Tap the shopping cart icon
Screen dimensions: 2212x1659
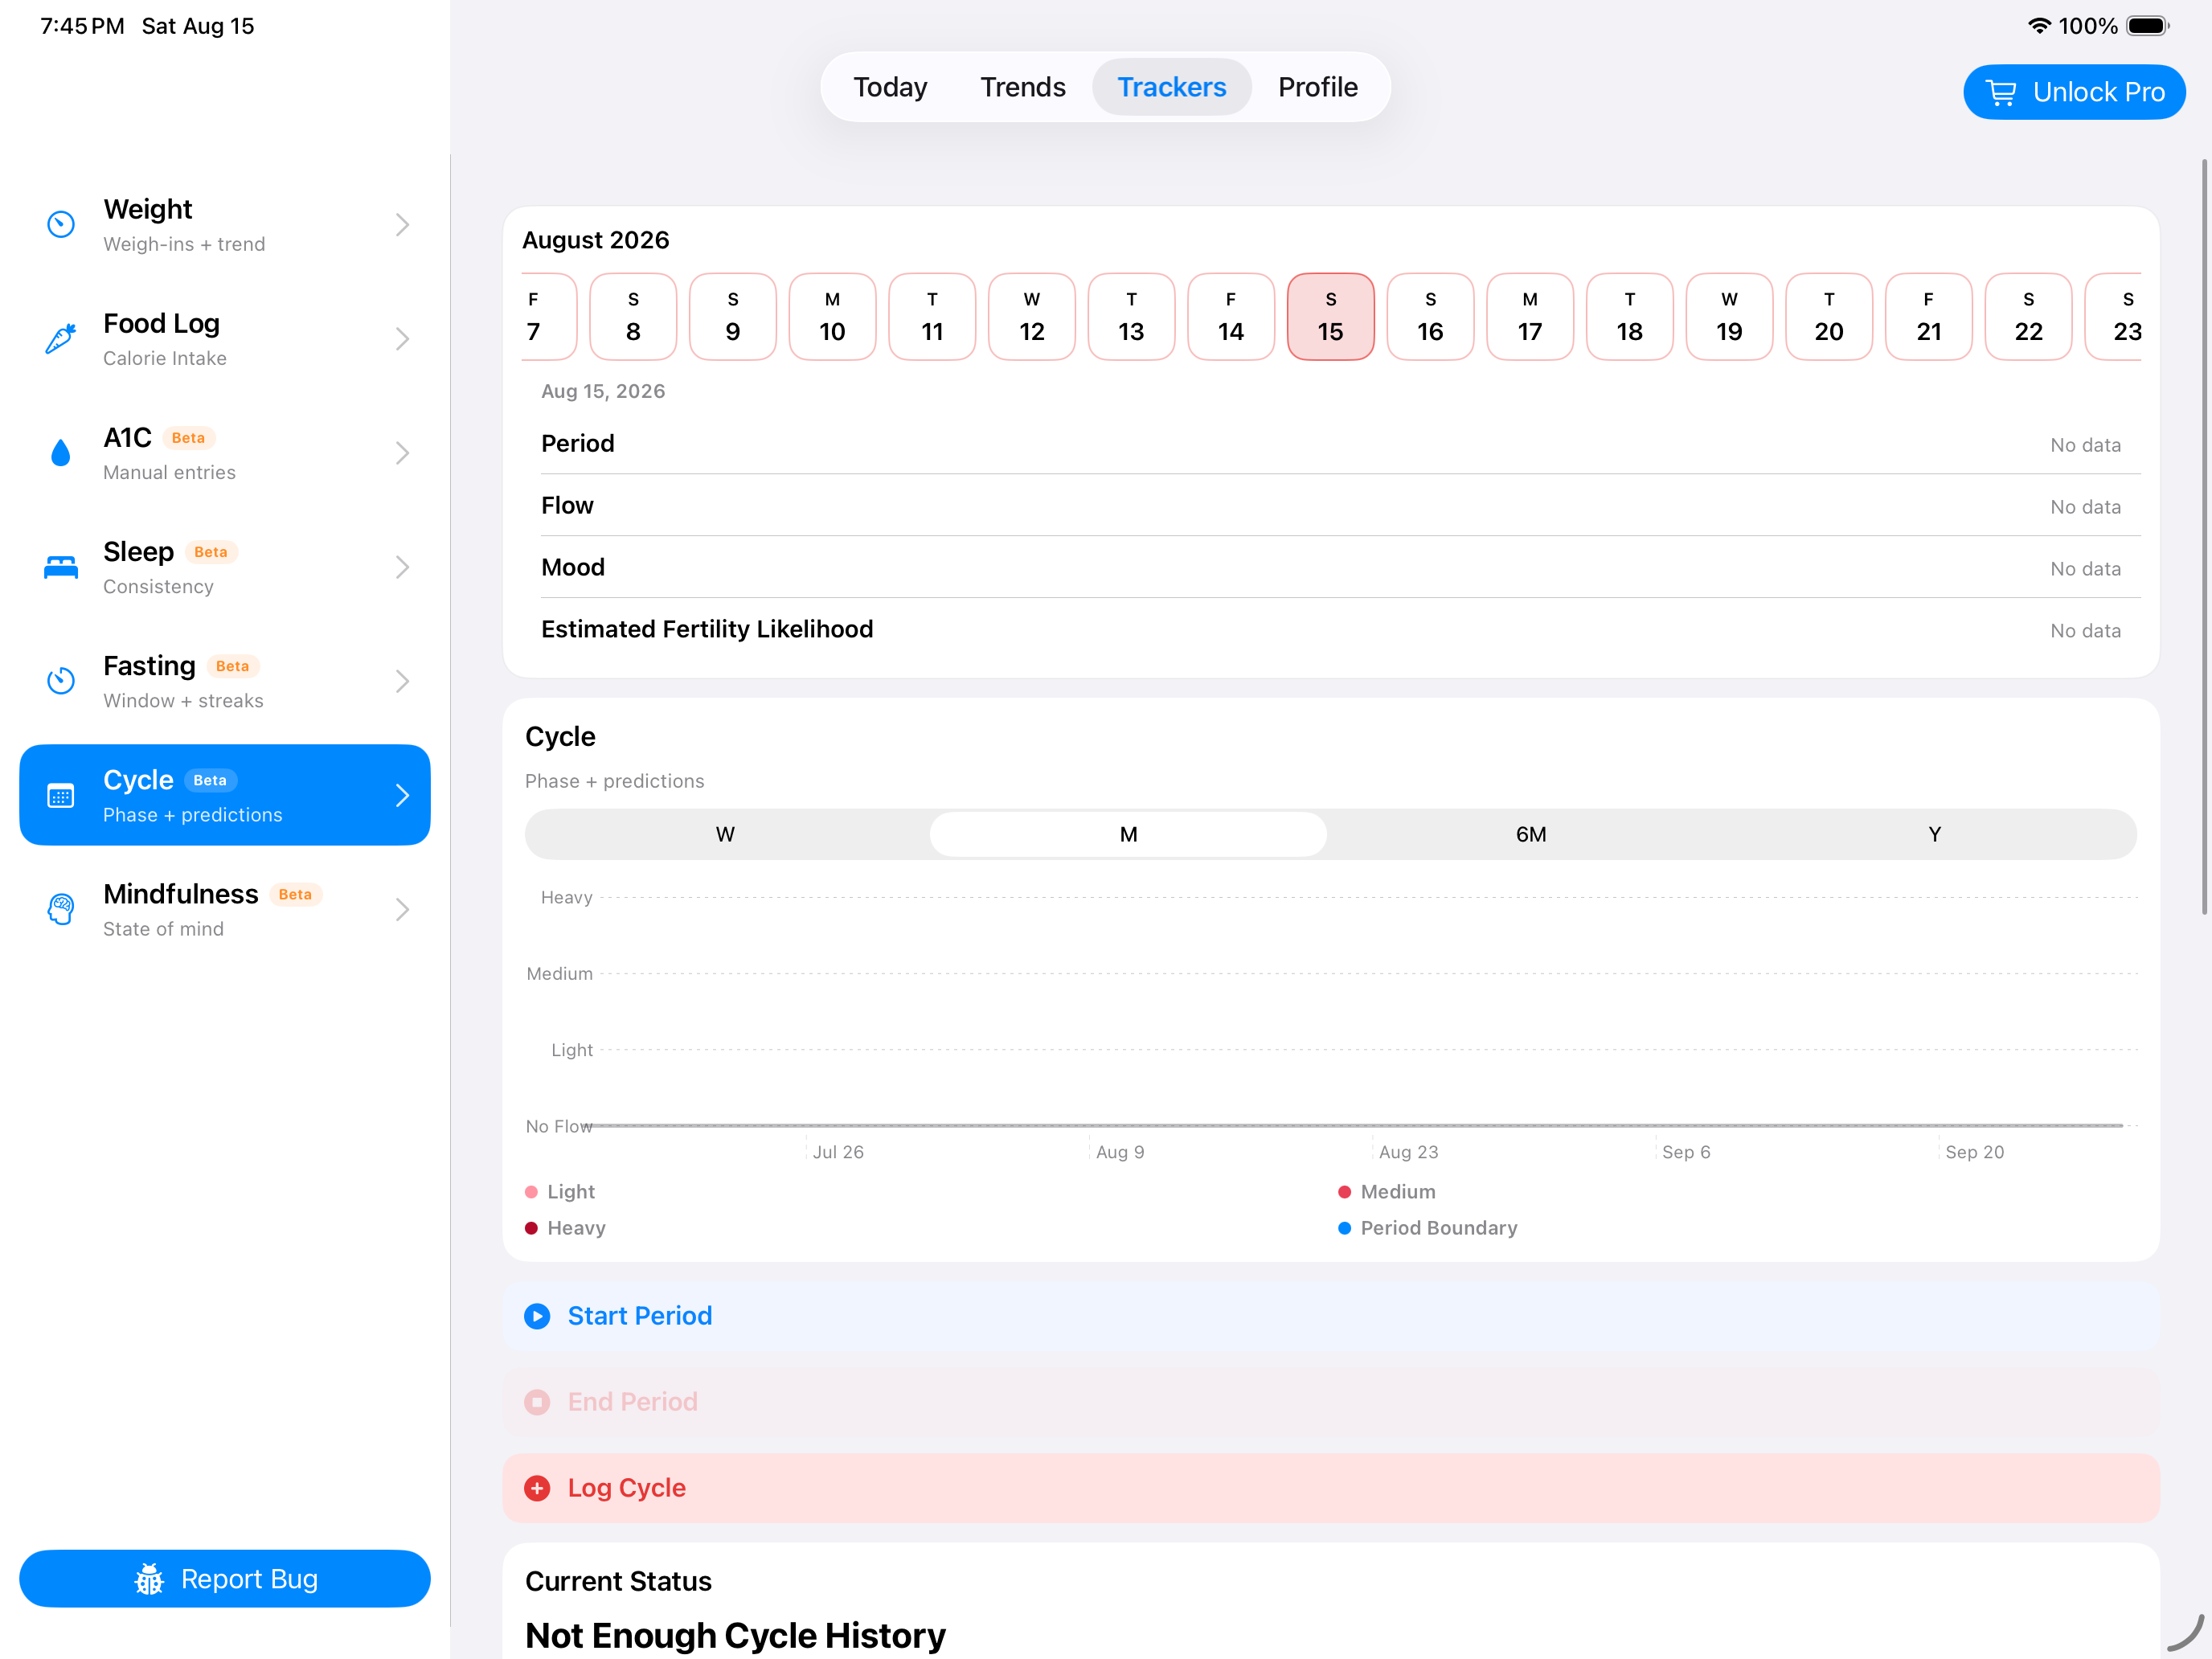coord(2001,92)
